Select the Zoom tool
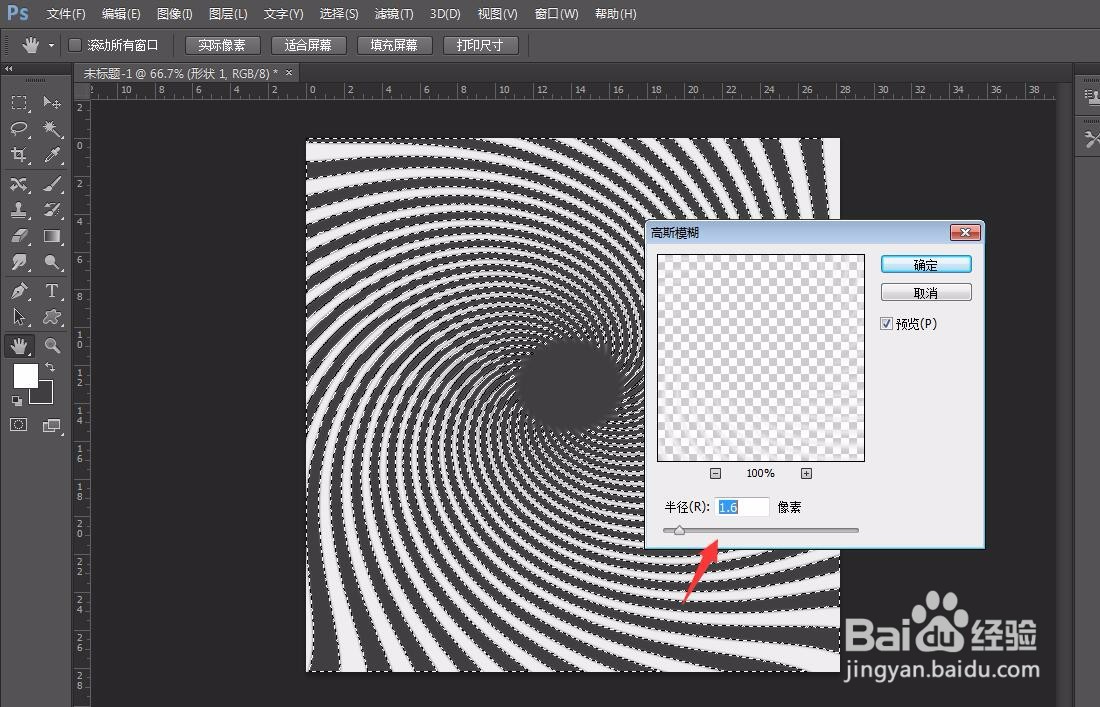 point(51,345)
